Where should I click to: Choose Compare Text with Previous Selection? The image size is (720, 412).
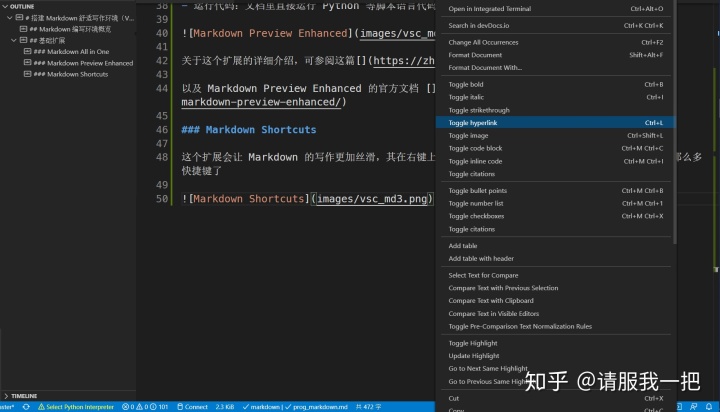tap(556, 288)
